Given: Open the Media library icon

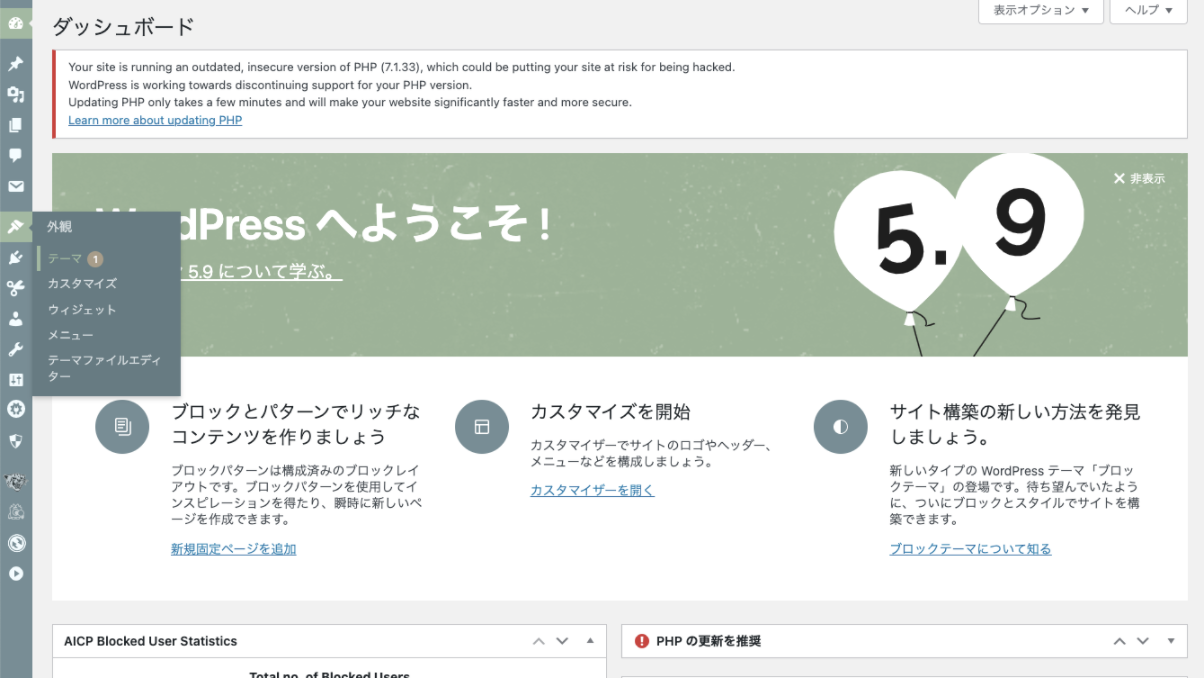Looking at the screenshot, I should click(15, 95).
